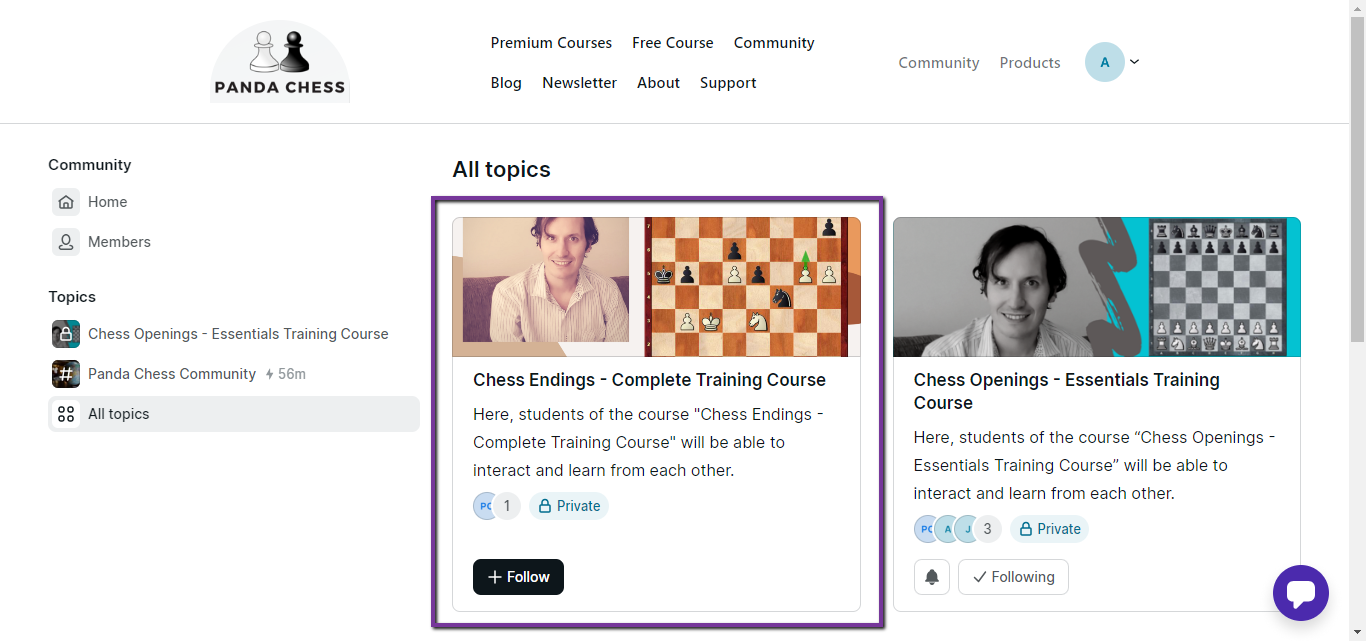Toggle Following on Chess Openings topic
This screenshot has width=1366, height=641.
pos(1013,577)
